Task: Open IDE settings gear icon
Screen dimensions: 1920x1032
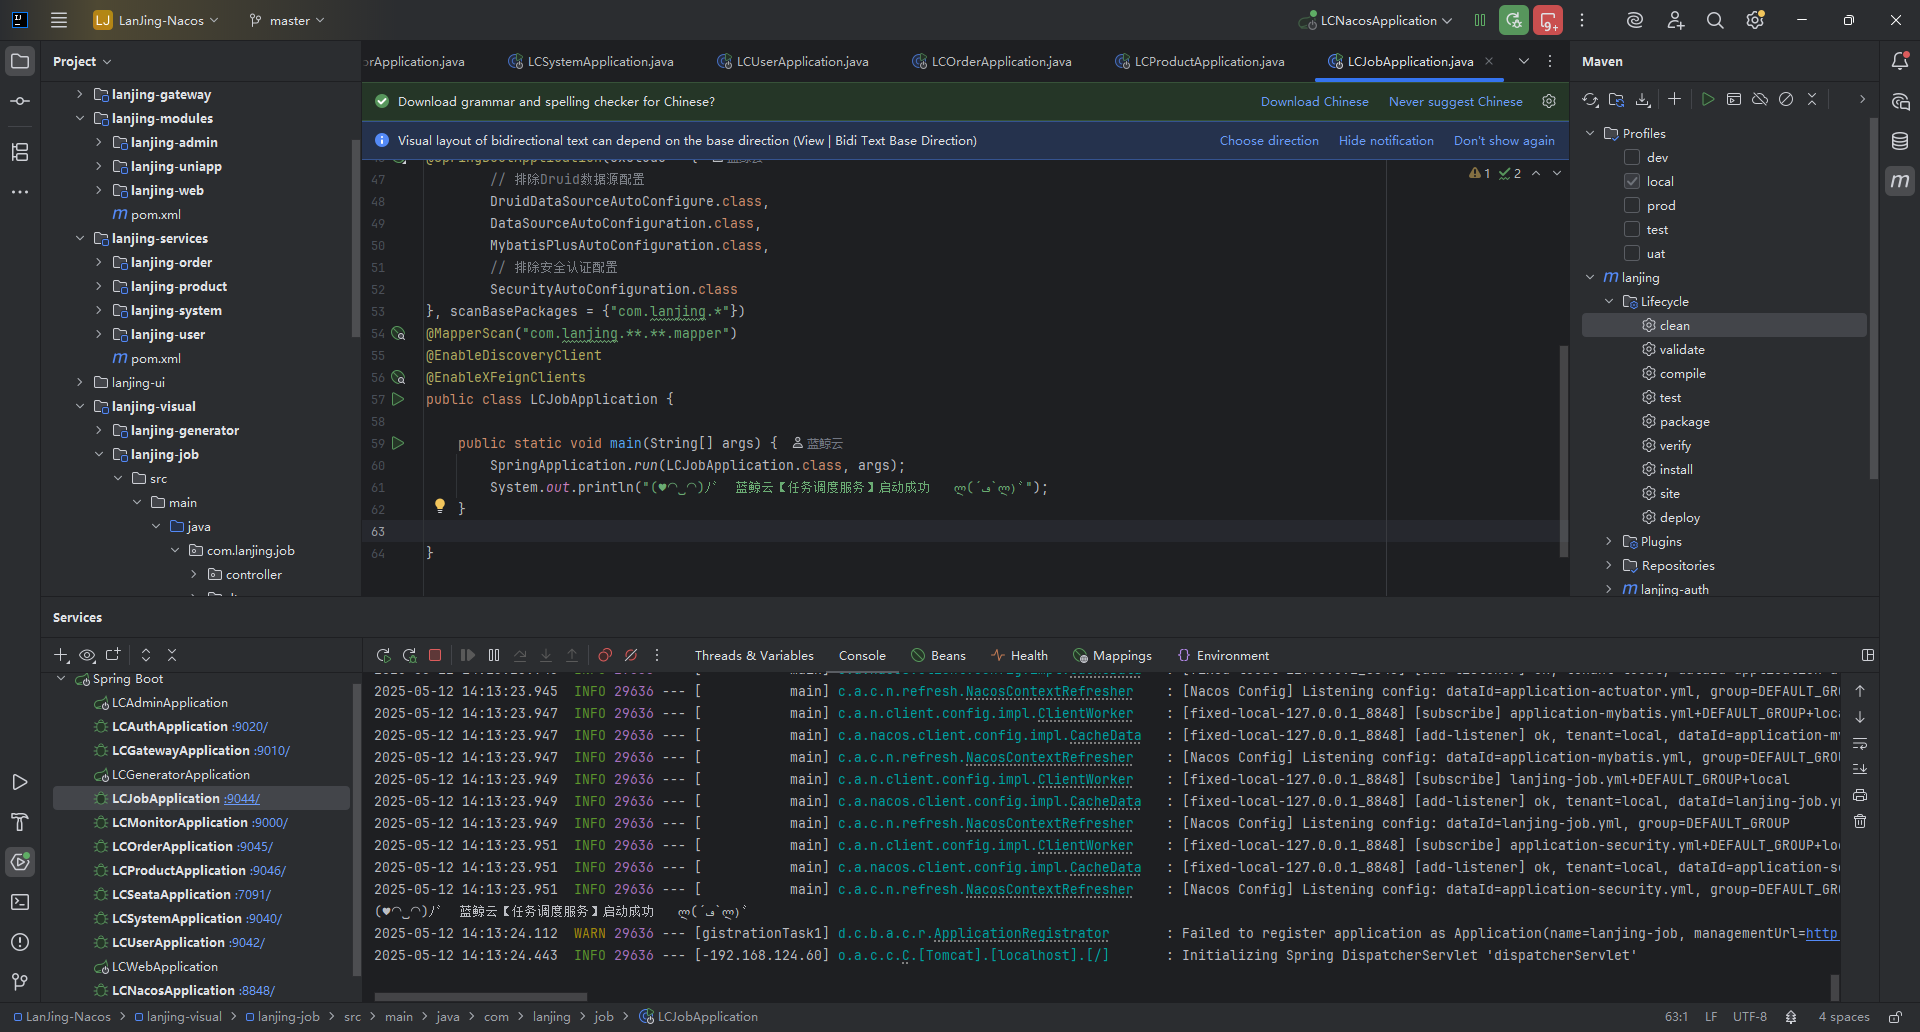Action: (x=1755, y=20)
